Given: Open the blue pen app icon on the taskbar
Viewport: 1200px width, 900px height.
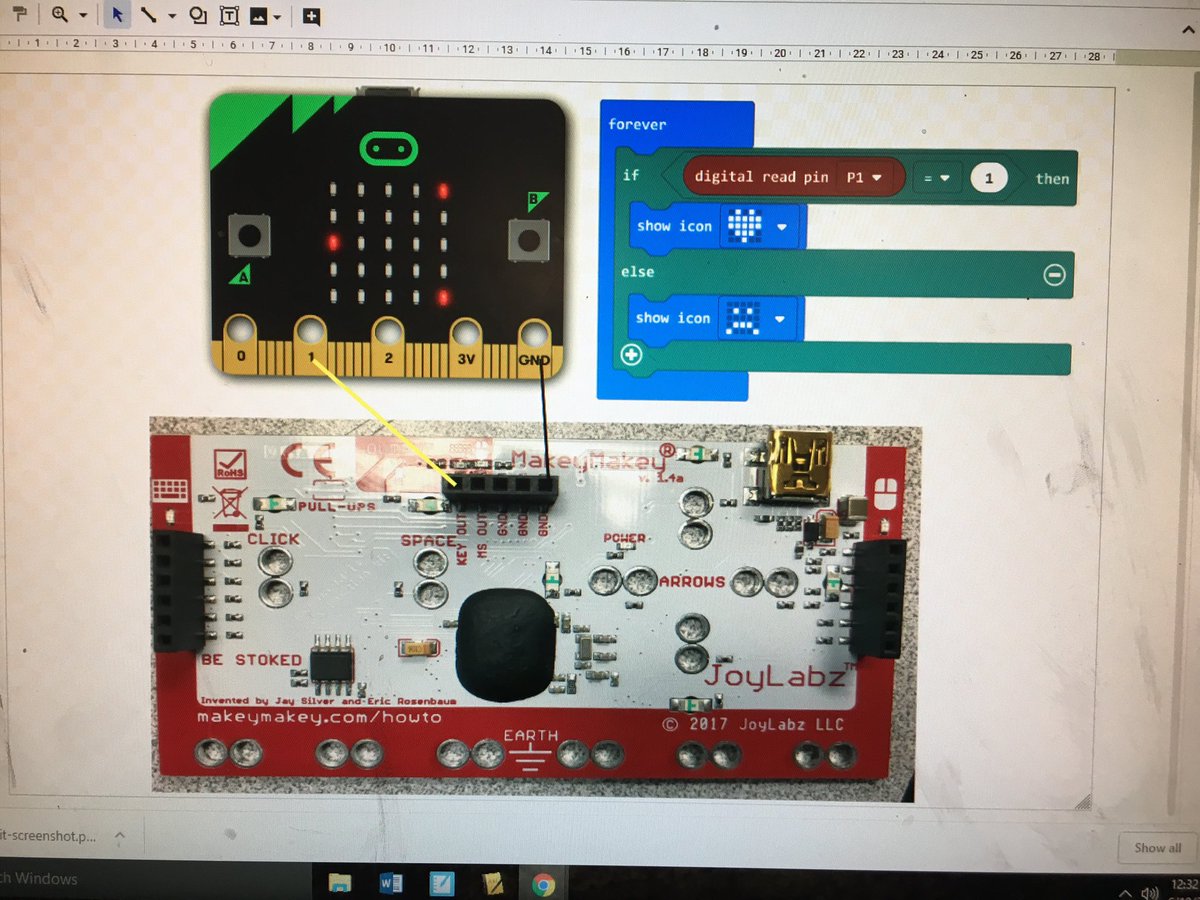Looking at the screenshot, I should (441, 882).
